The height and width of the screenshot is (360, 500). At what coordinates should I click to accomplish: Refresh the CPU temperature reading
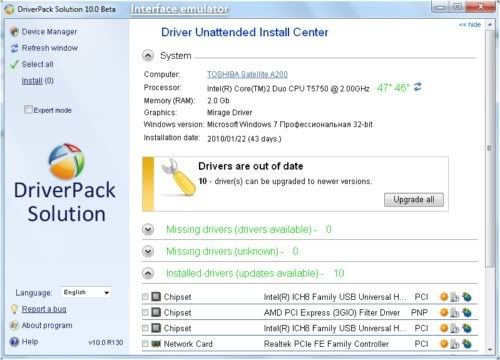pos(418,87)
